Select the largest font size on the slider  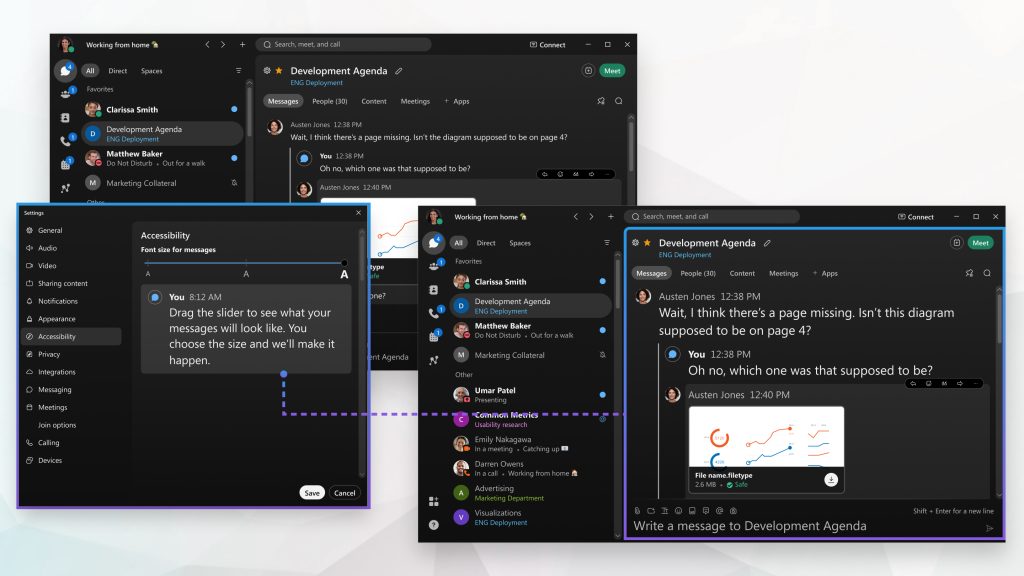[345, 262]
